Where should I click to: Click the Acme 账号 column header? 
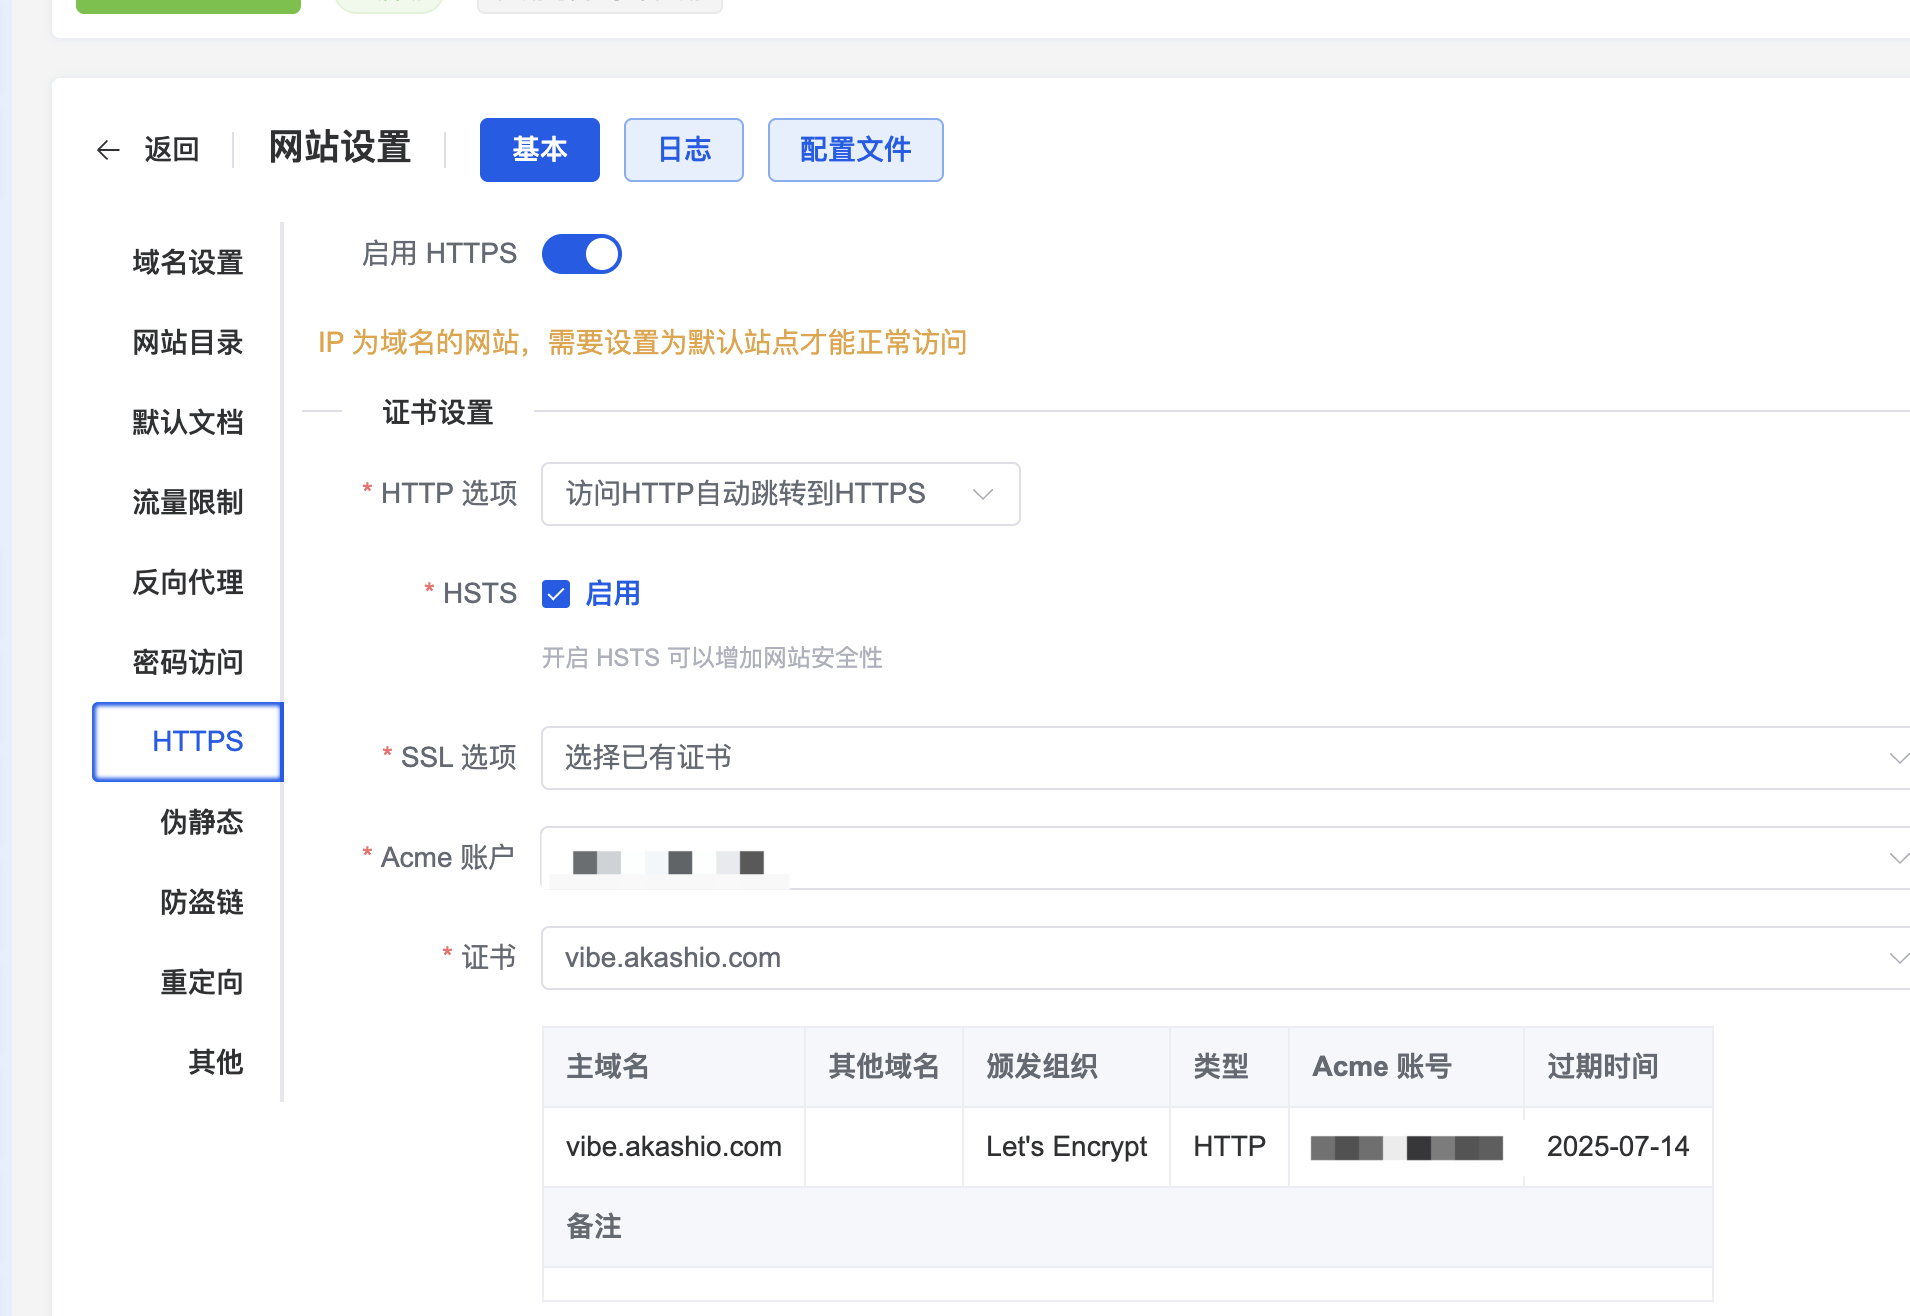click(x=1406, y=1067)
